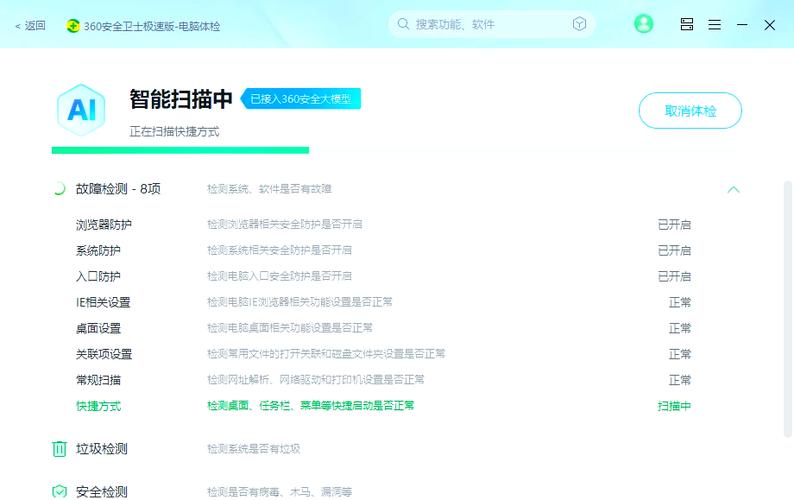This screenshot has height=500, width=794.
Task: Open the green user avatar
Action: pyautogui.click(x=644, y=24)
